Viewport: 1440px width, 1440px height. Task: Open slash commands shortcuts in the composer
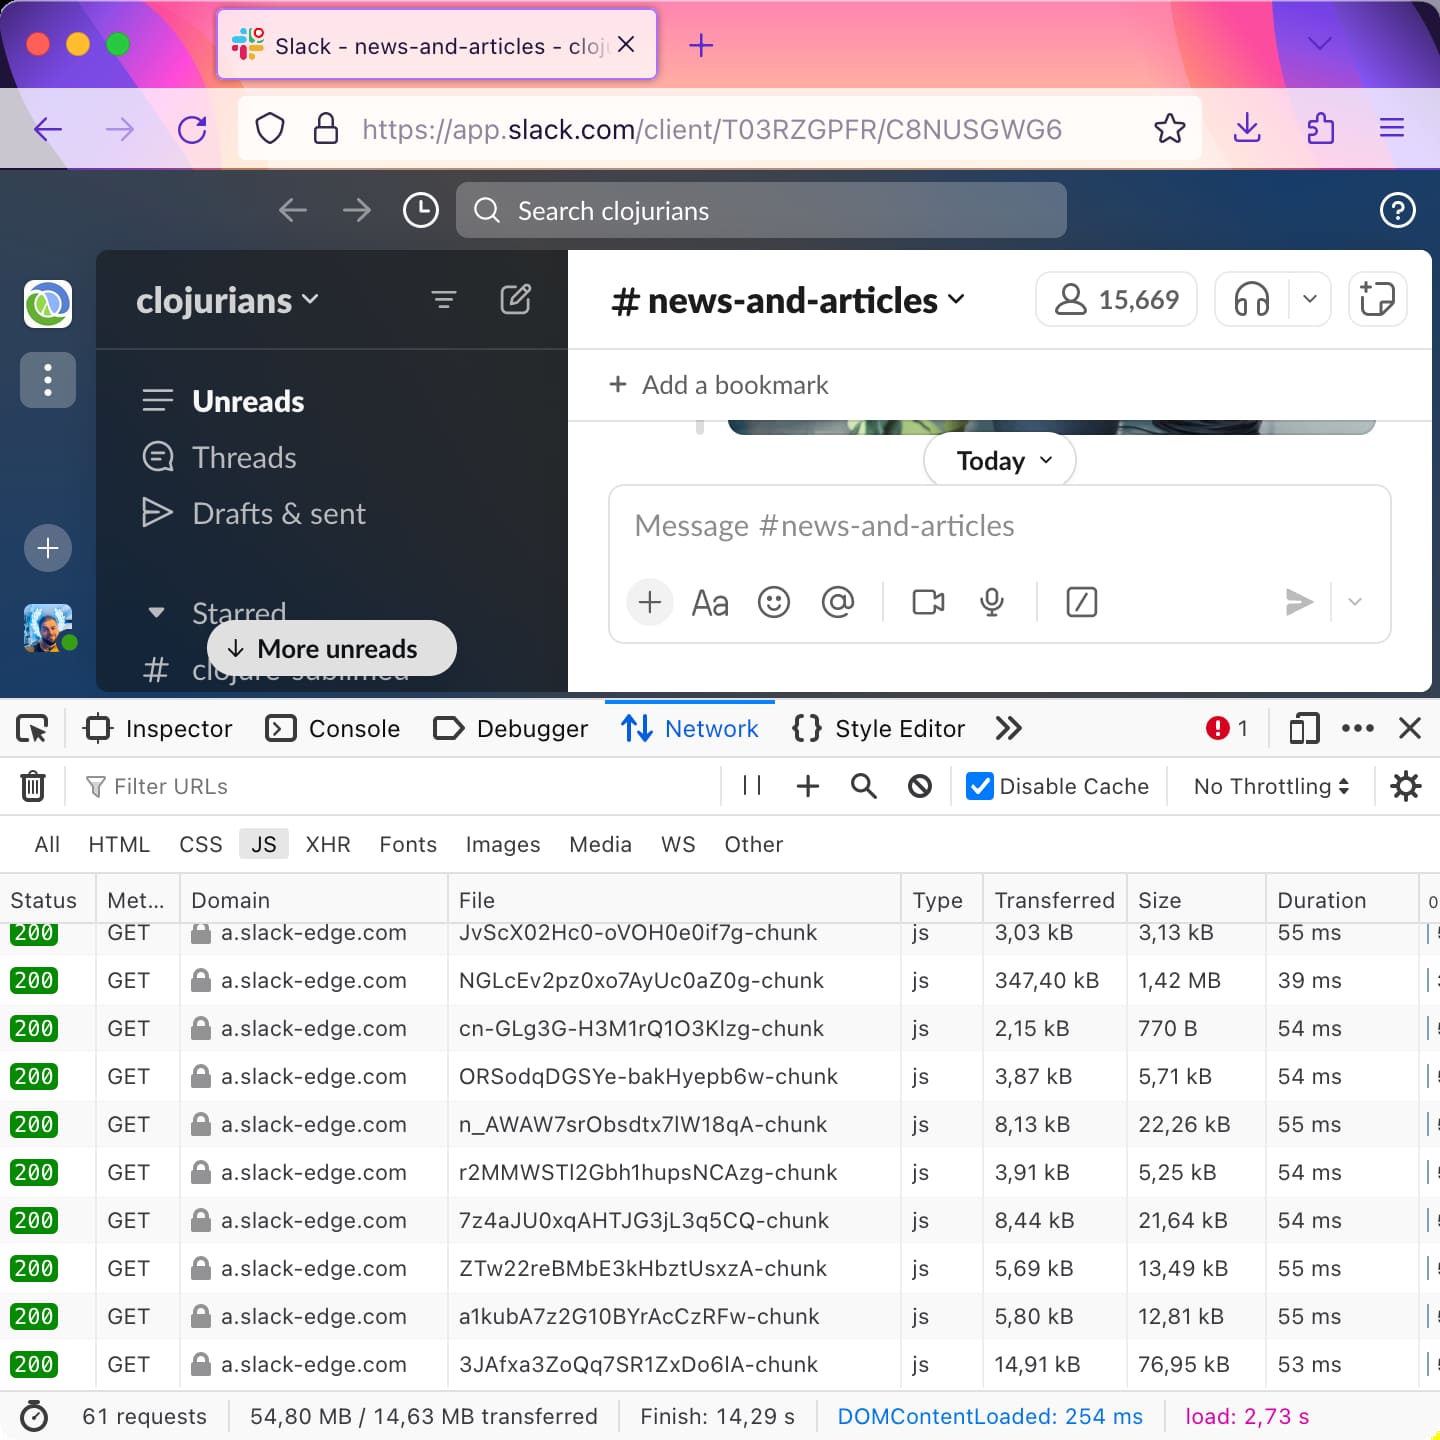(1082, 602)
